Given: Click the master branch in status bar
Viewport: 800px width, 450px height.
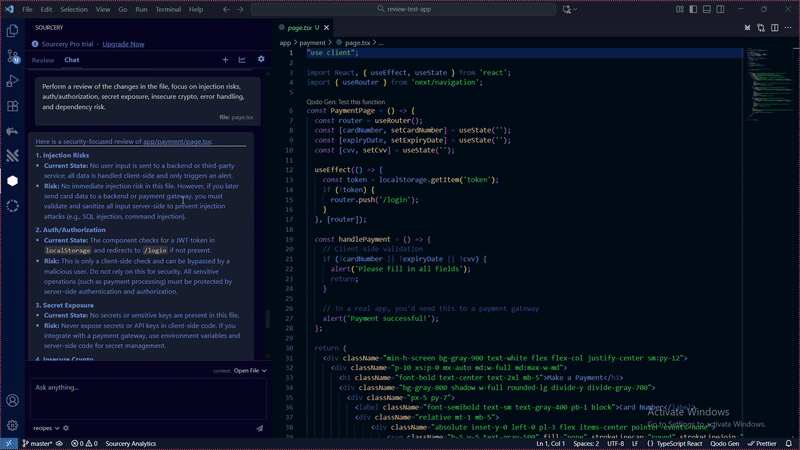Looking at the screenshot, I should (x=38, y=443).
